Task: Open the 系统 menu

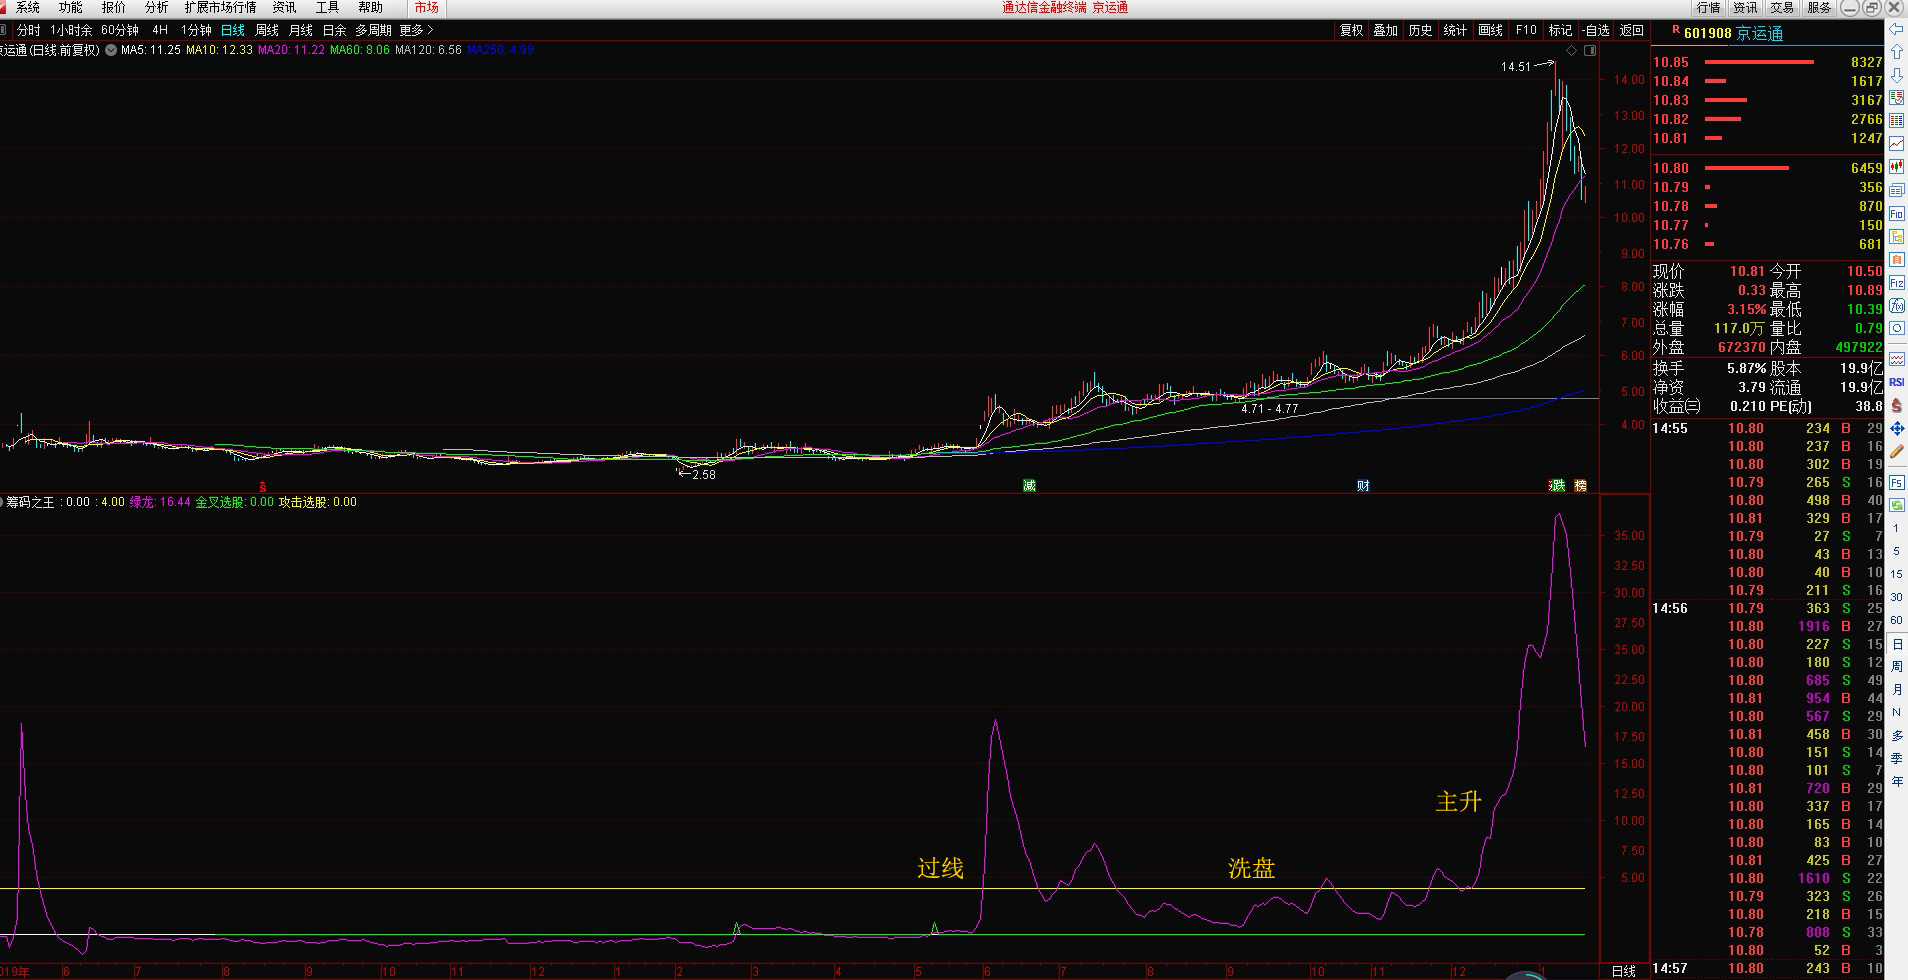Action: pos(28,7)
